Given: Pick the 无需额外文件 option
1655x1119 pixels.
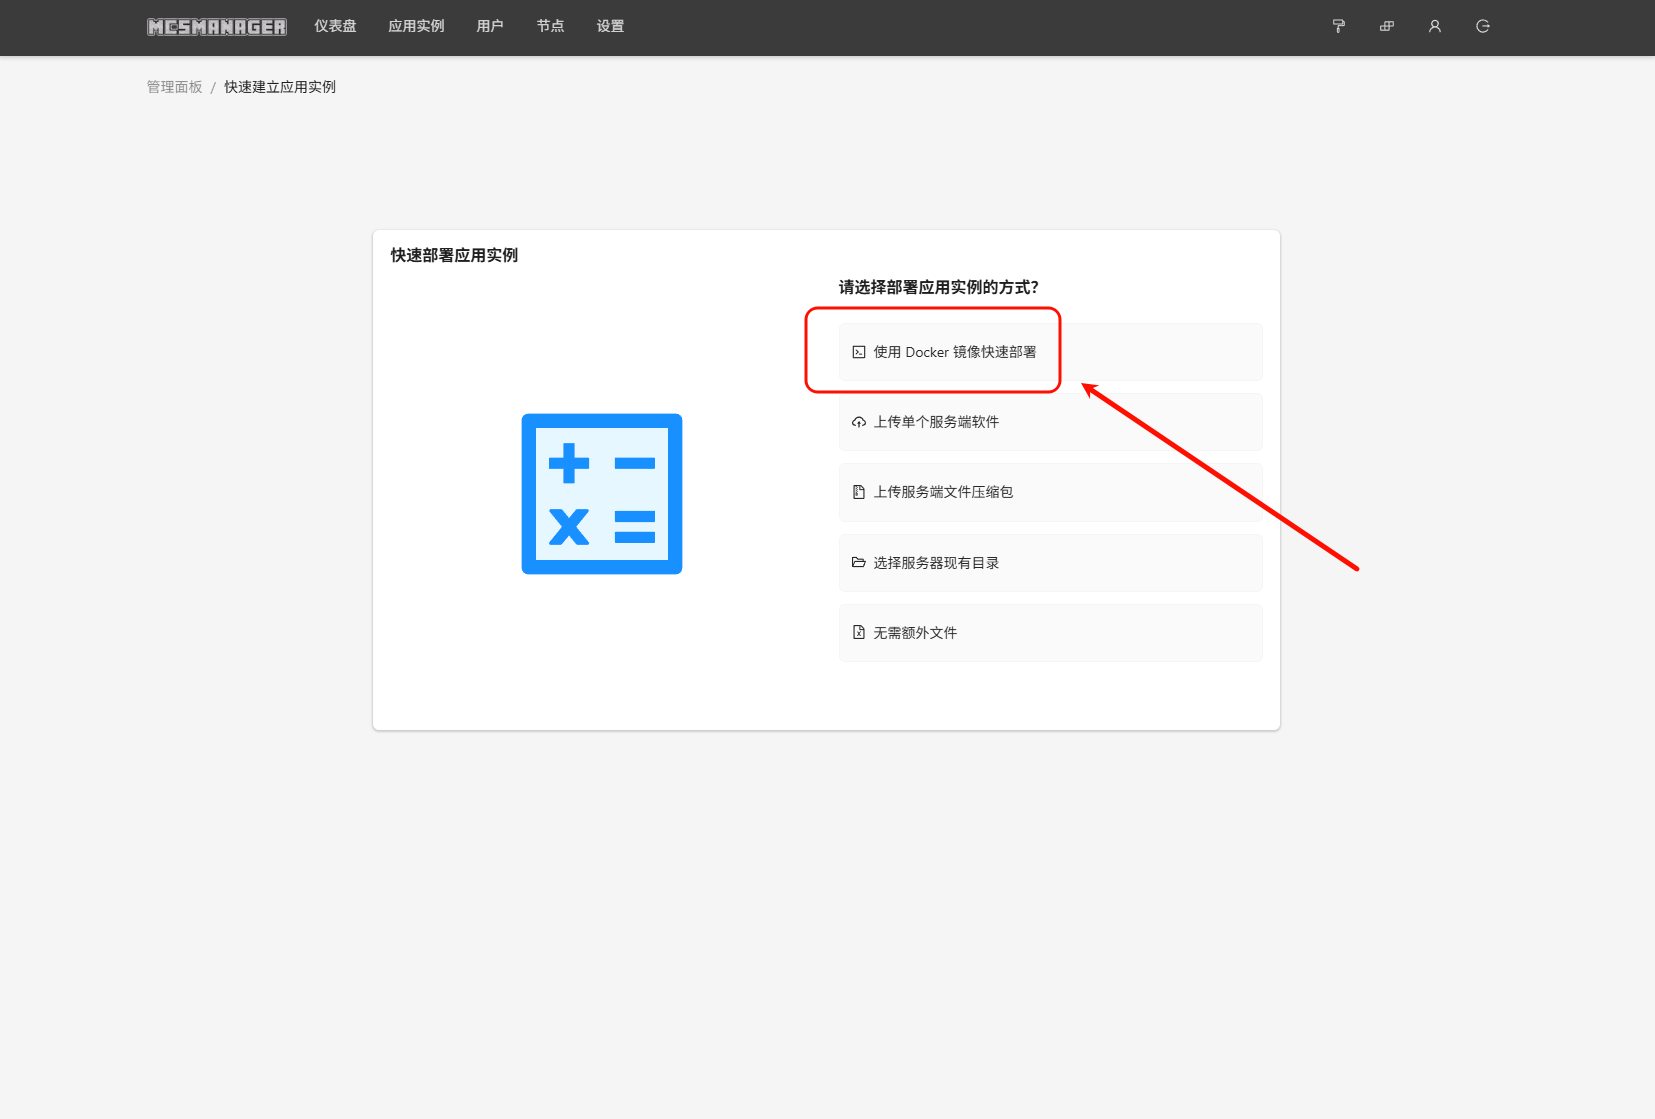Looking at the screenshot, I should click(915, 633).
